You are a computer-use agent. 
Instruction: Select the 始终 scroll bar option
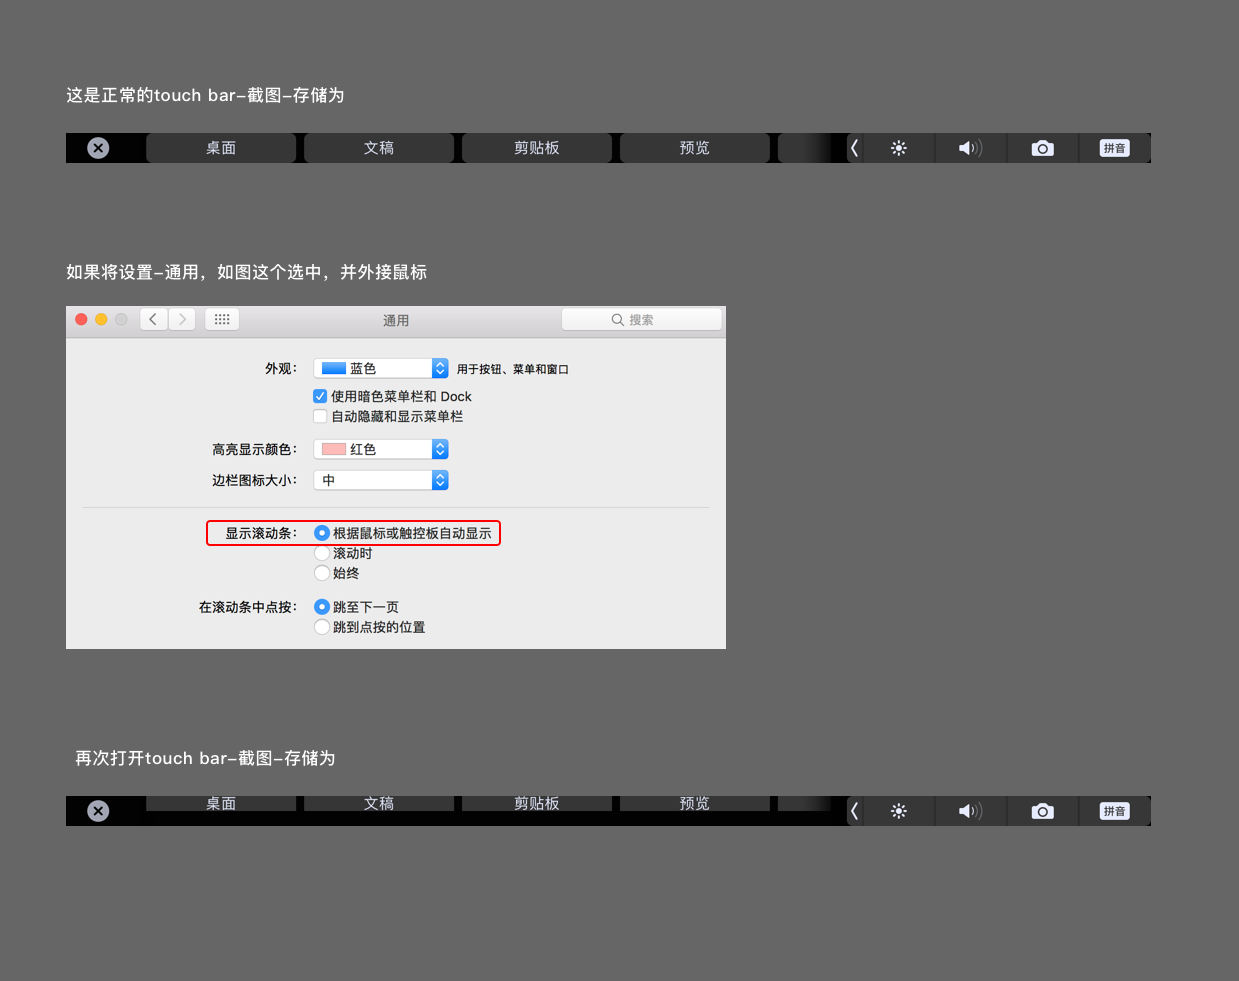pos(322,573)
